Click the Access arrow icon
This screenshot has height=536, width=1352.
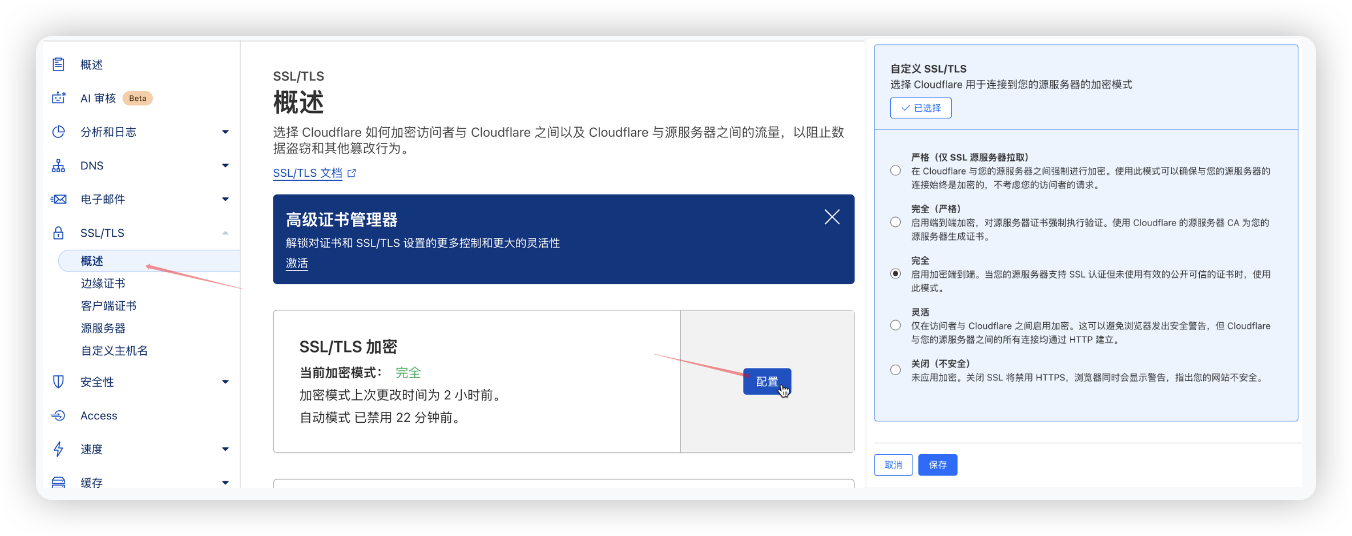(x=59, y=416)
